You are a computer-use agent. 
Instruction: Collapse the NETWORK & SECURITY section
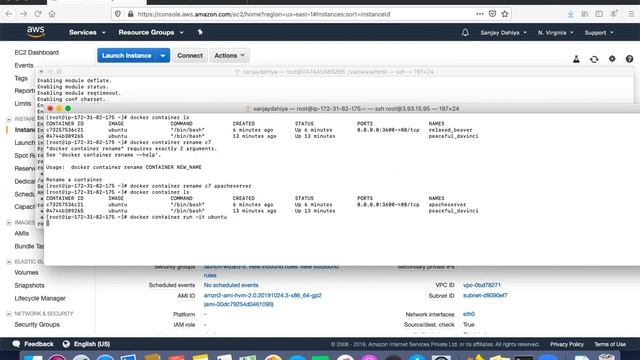tap(9, 313)
